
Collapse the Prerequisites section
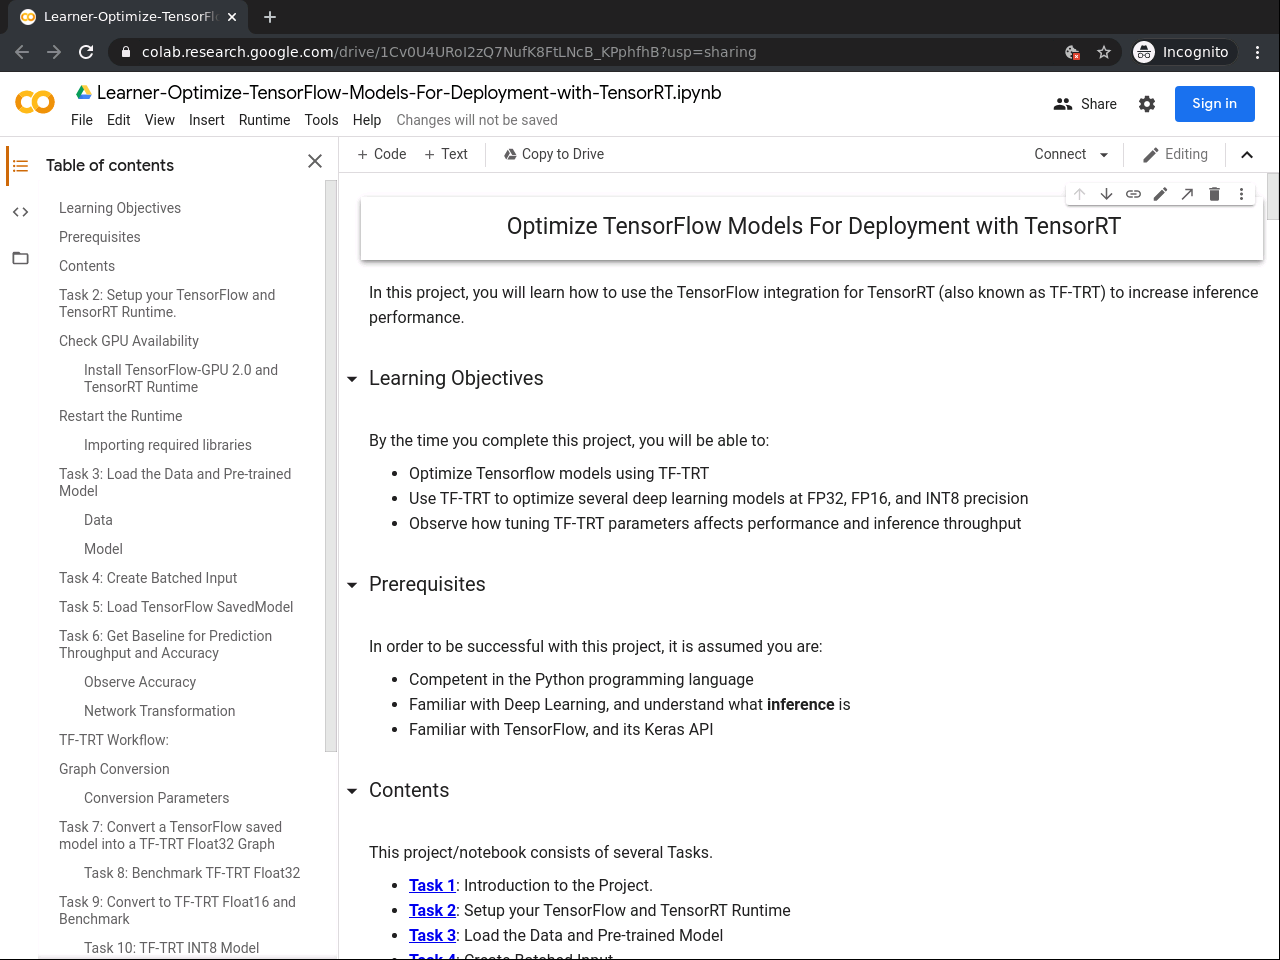352,585
